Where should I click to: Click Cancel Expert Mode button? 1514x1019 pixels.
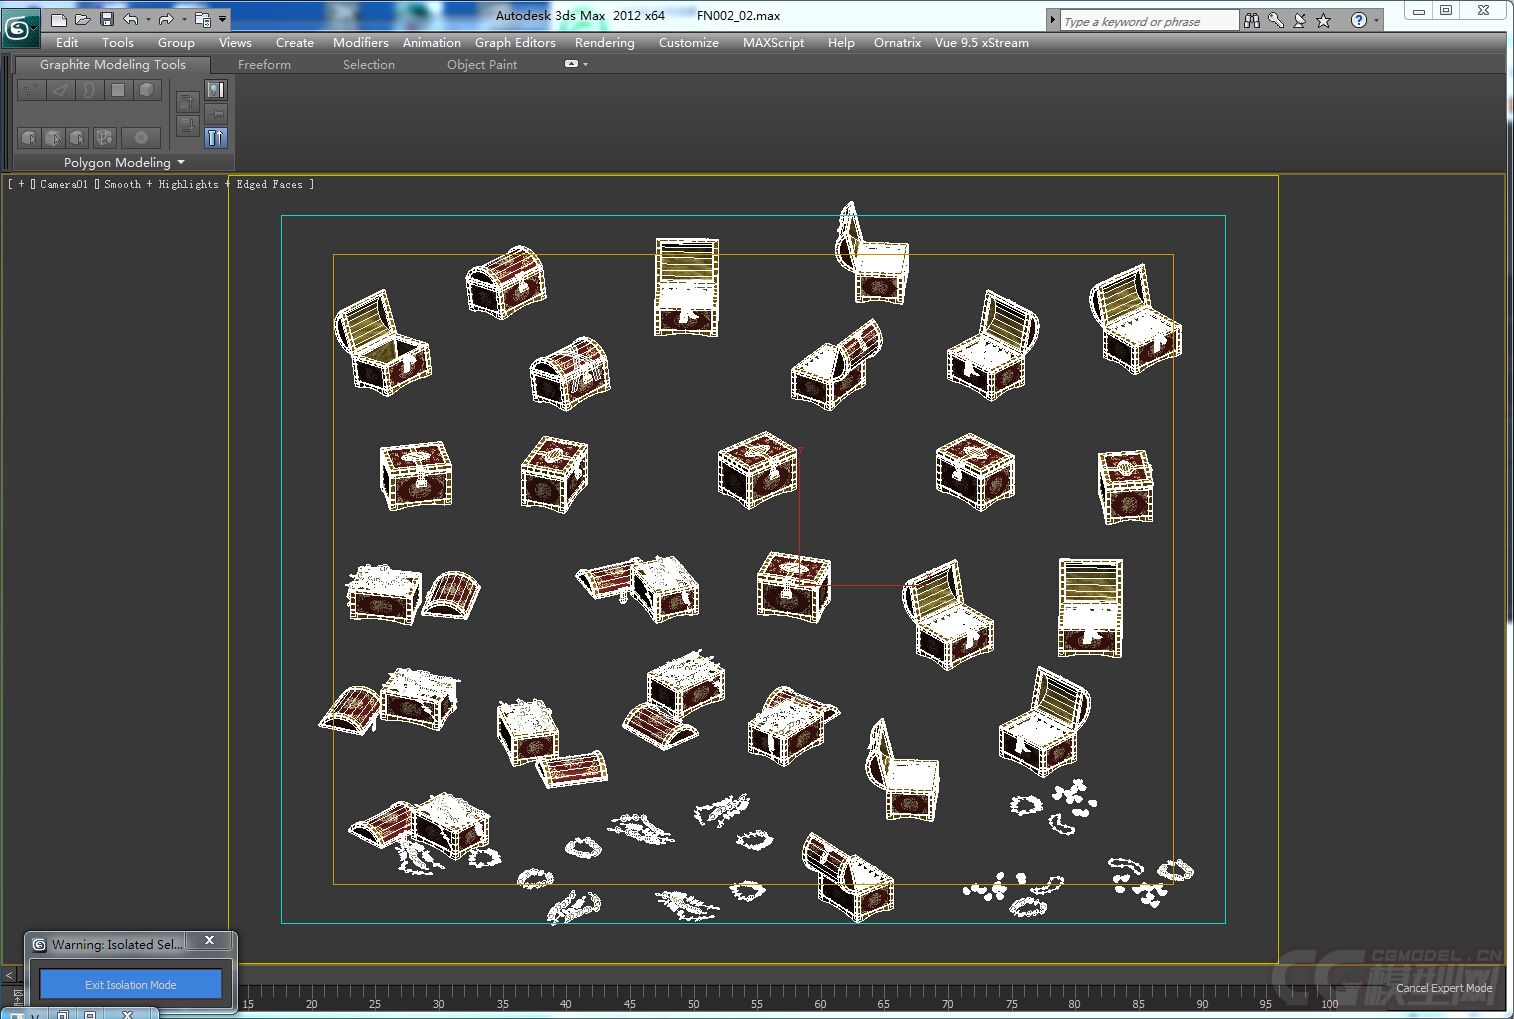click(x=1443, y=988)
